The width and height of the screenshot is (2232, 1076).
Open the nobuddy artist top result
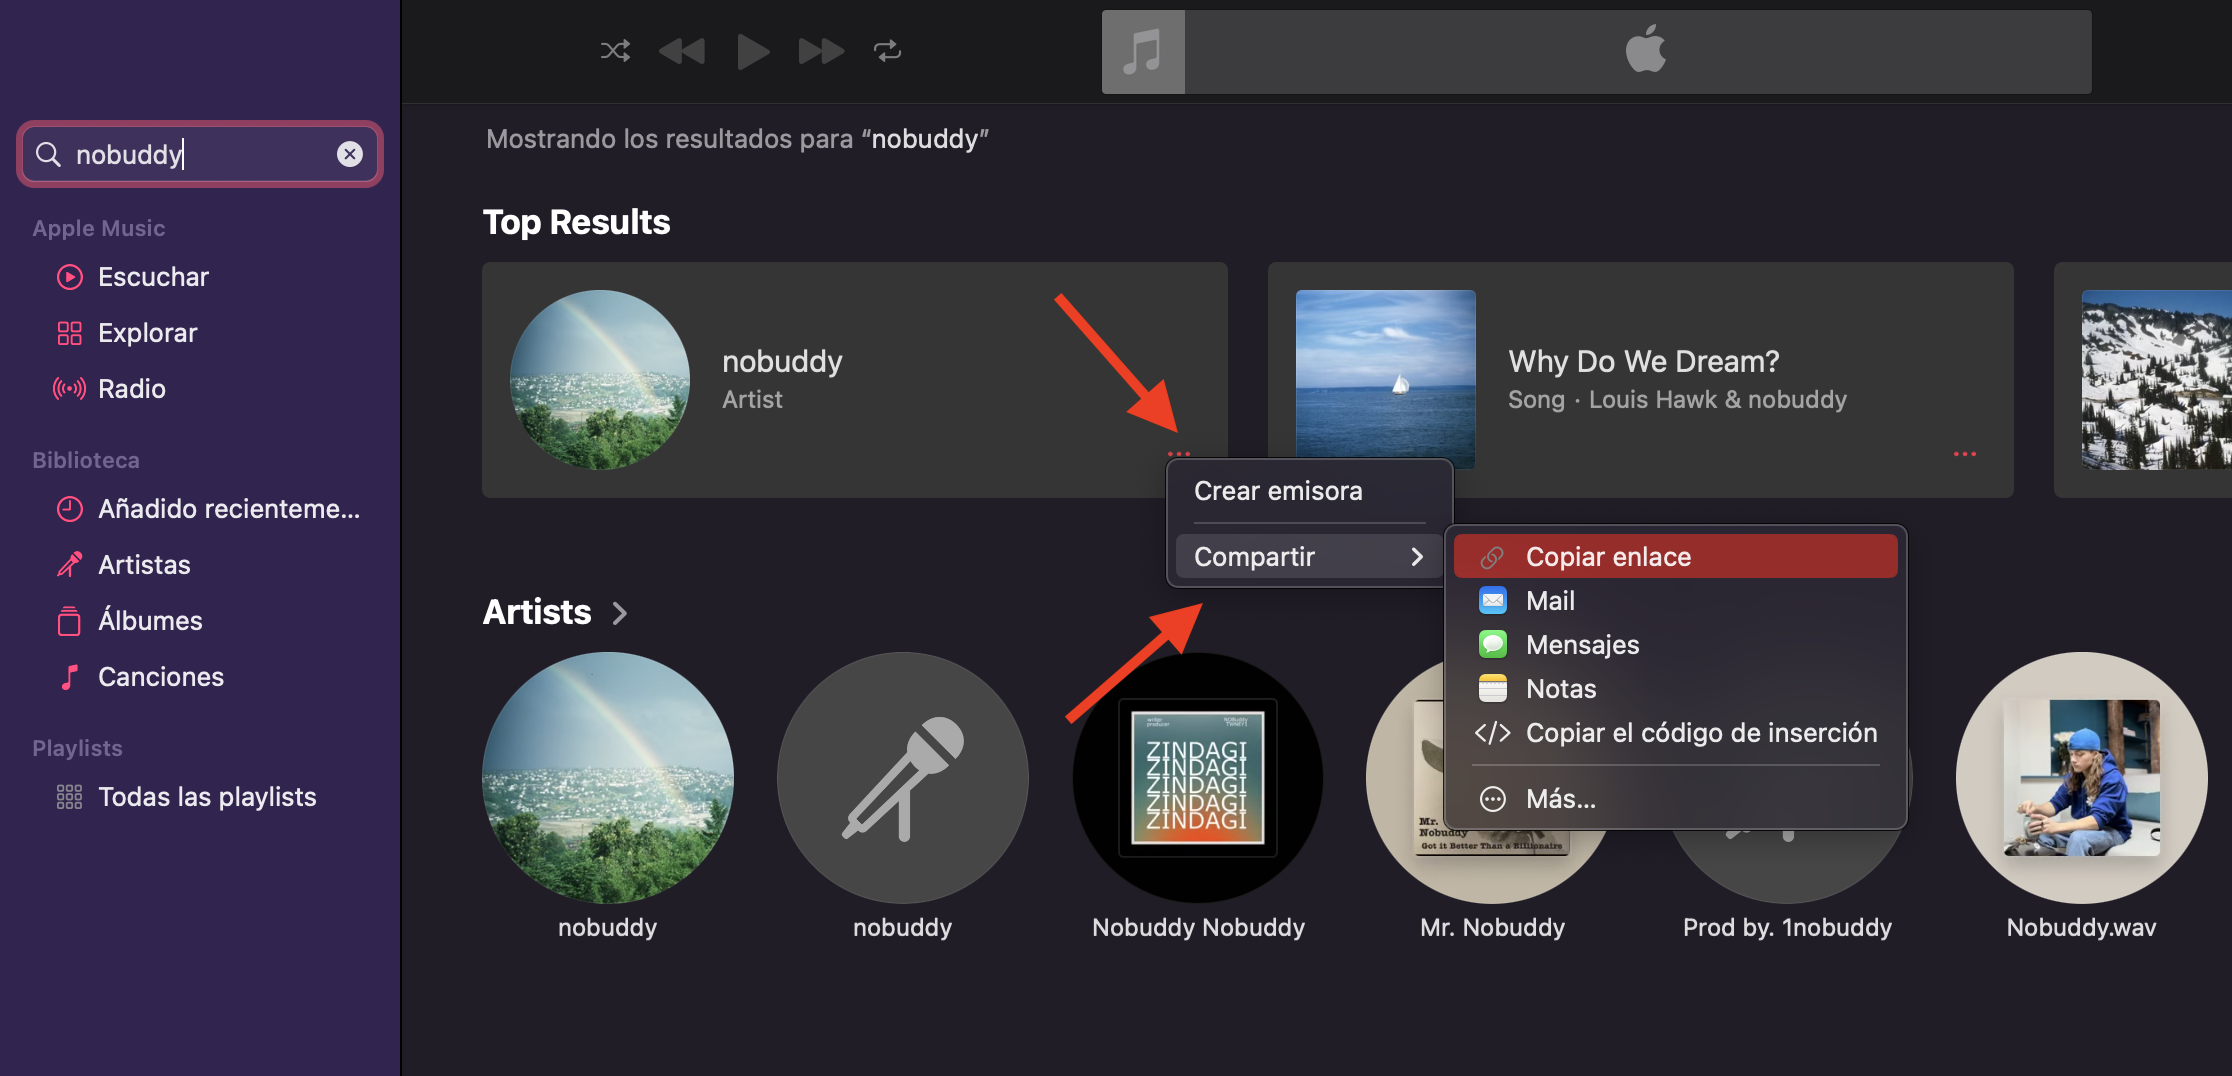click(855, 380)
